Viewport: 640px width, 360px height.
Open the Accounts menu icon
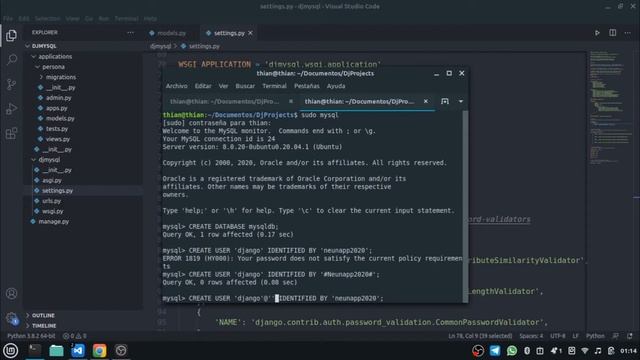click(11, 293)
